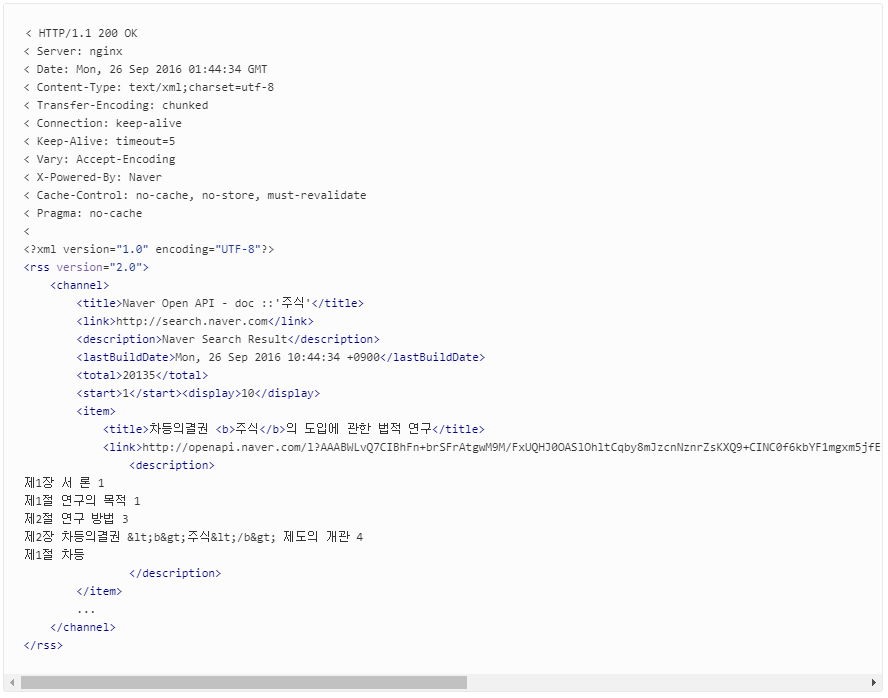Click the opening rss version="2.0" tag
The height and width of the screenshot is (698, 888).
click(x=86, y=268)
